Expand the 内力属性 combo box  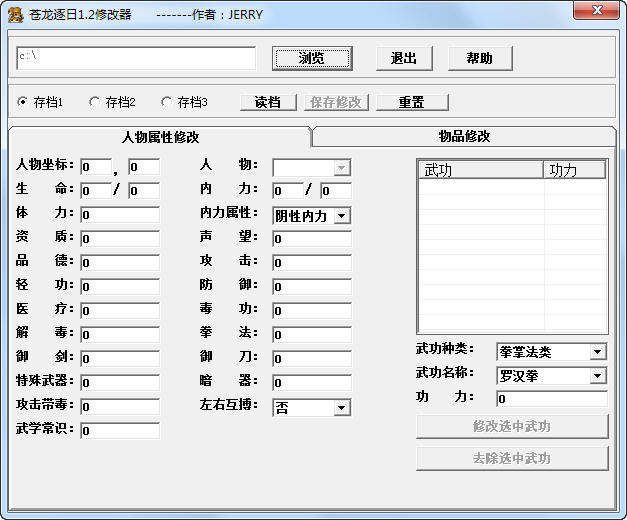click(x=341, y=216)
